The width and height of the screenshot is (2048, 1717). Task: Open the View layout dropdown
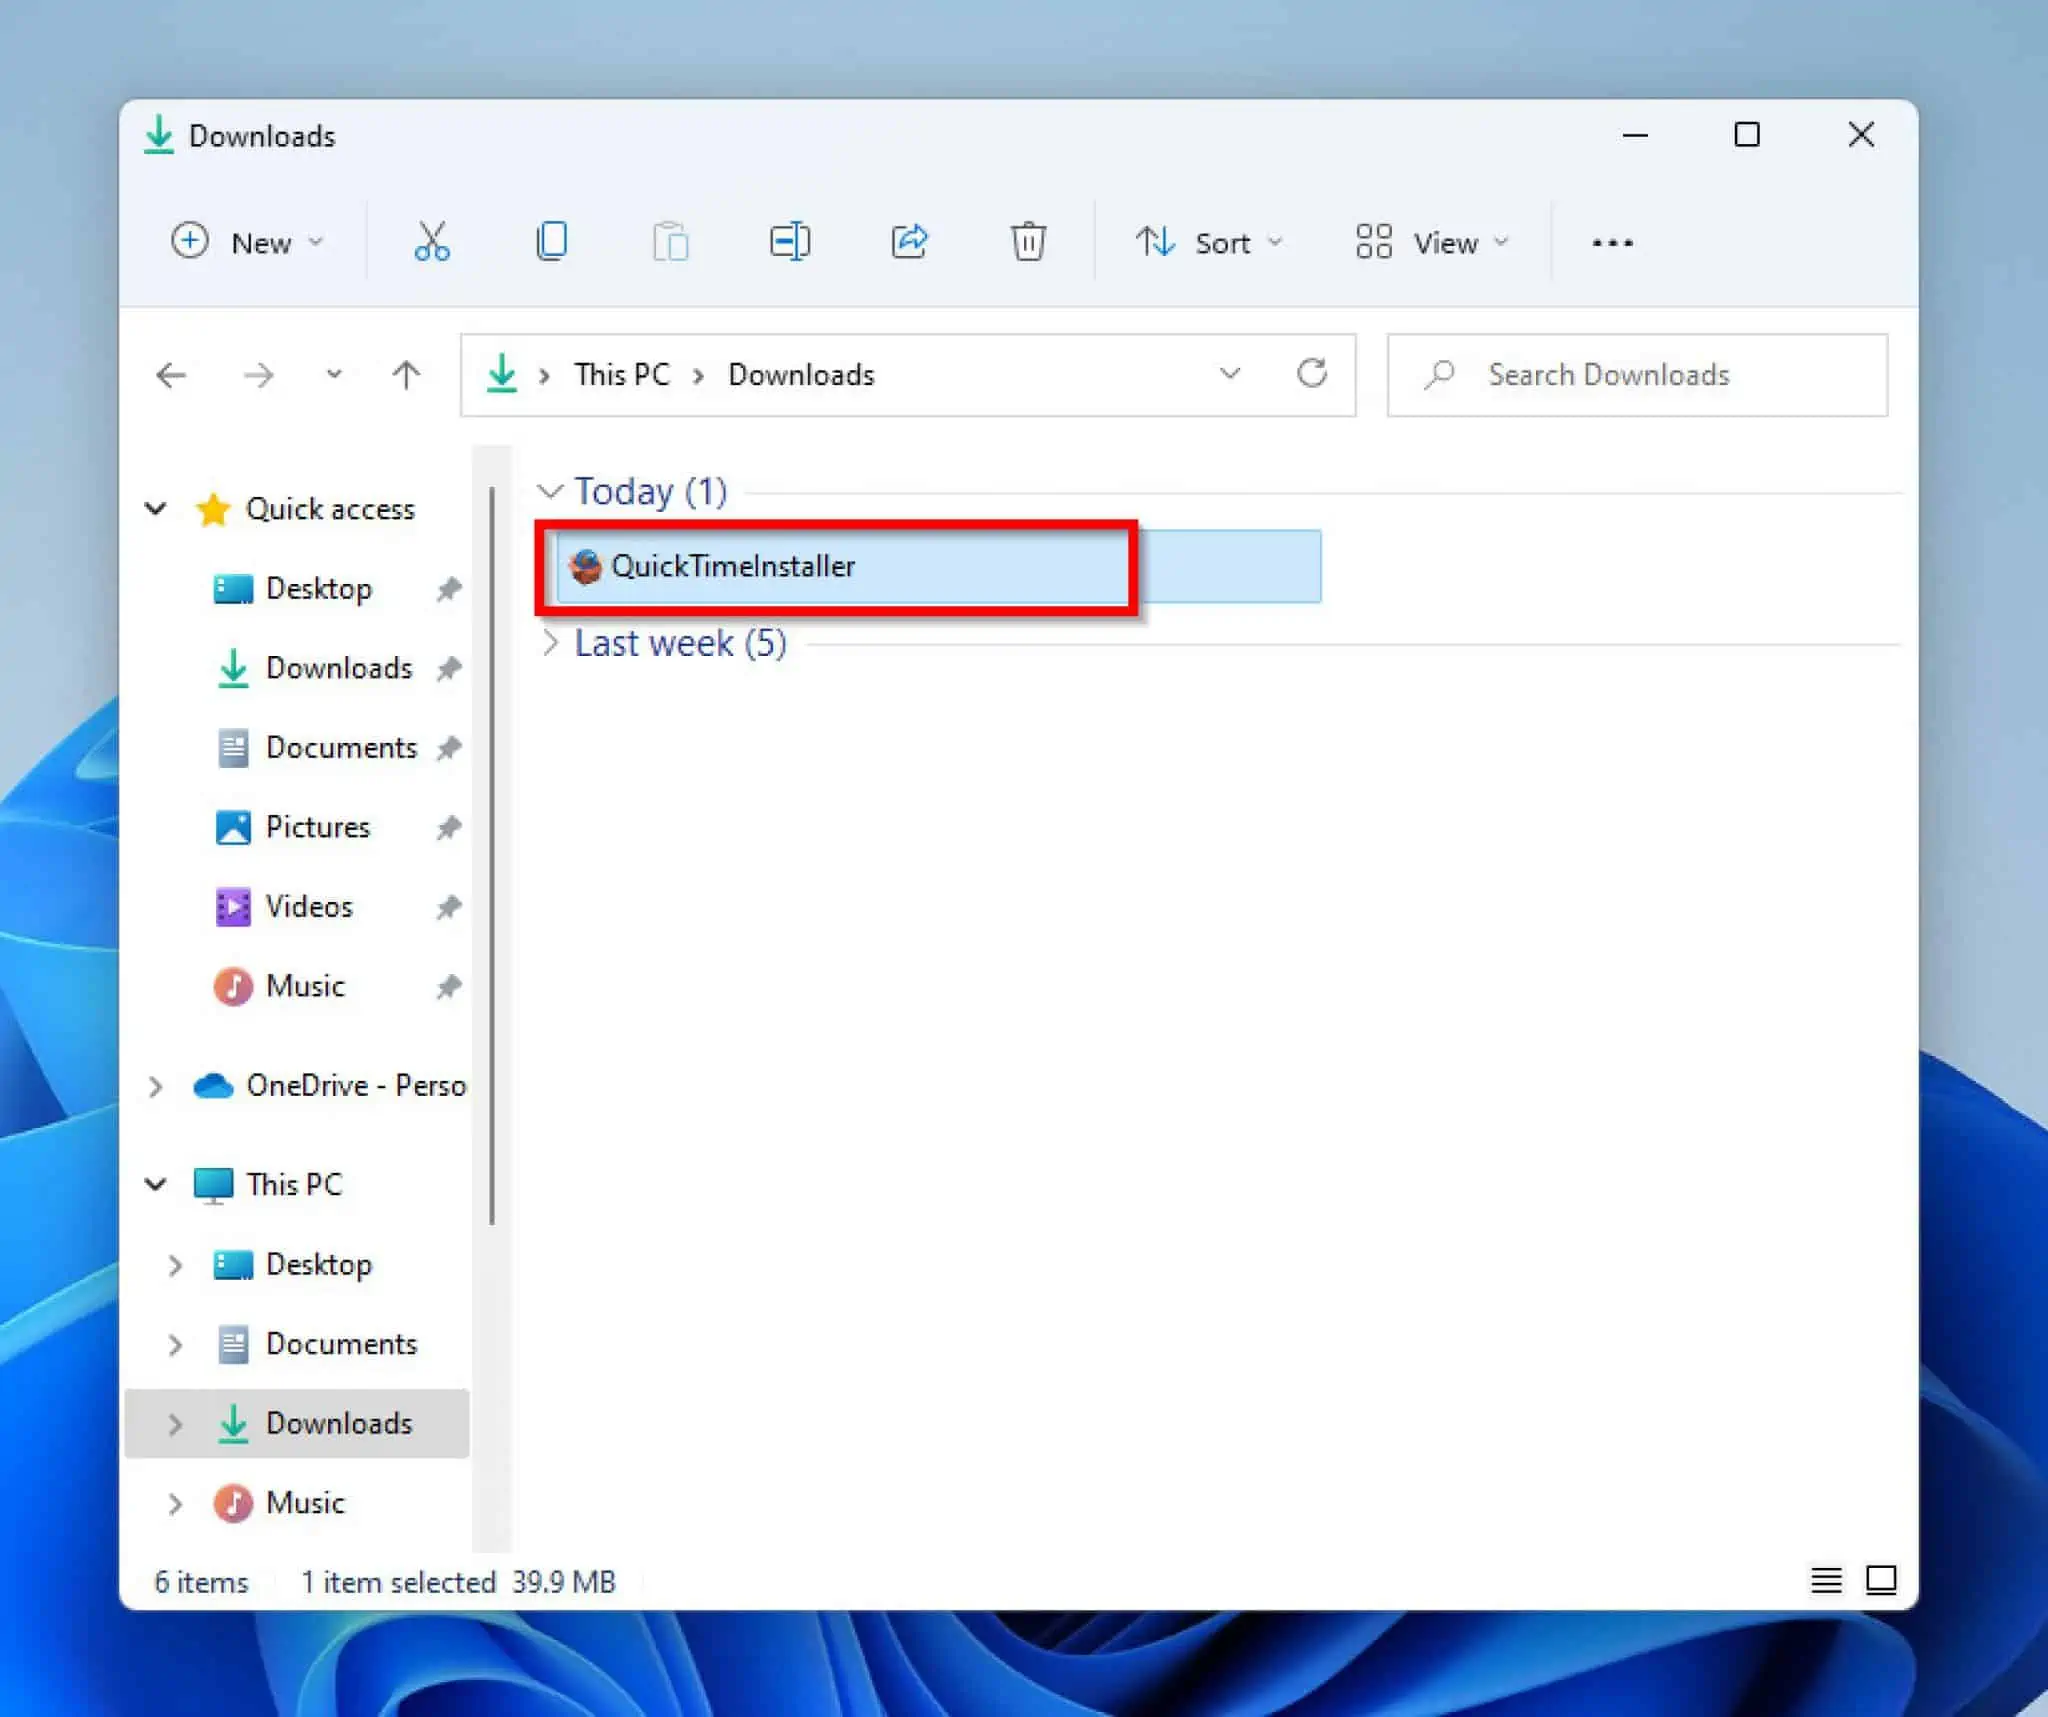1432,242
